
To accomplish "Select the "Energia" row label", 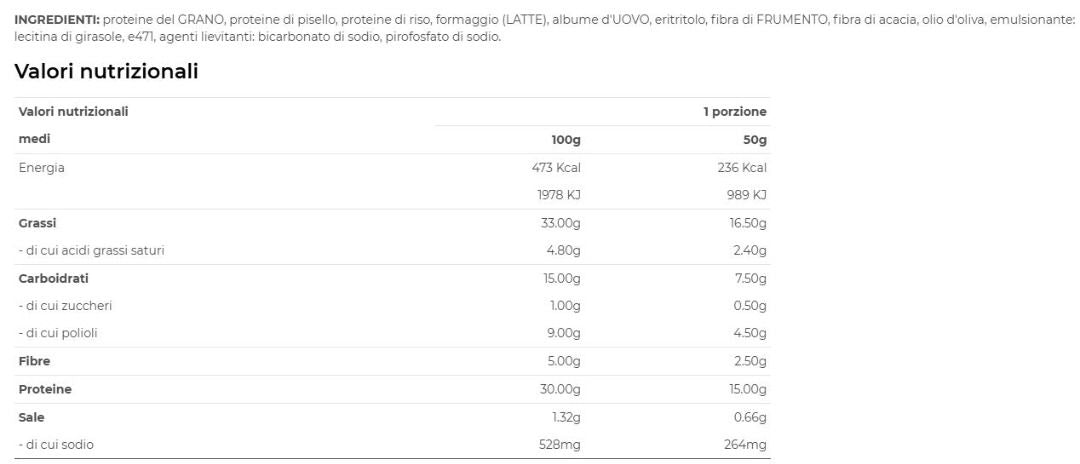I will (x=42, y=168).
